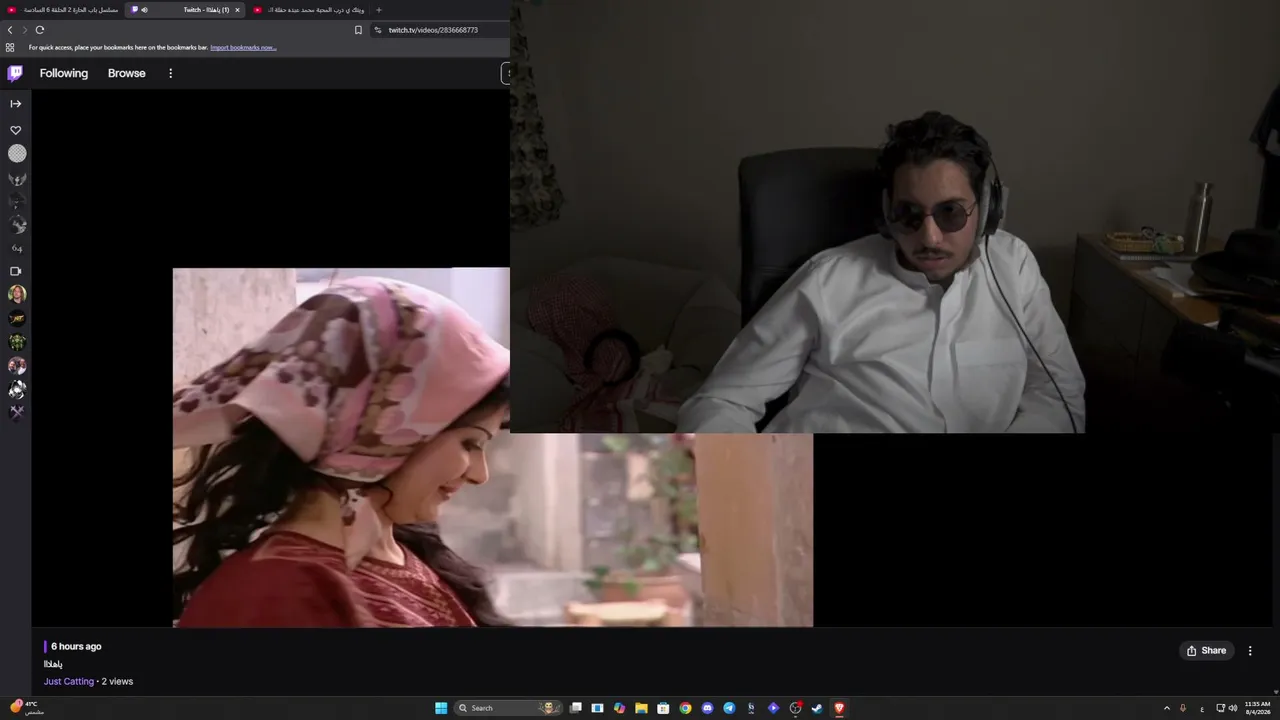Open Task View from the taskbar

pyautogui.click(x=576, y=708)
